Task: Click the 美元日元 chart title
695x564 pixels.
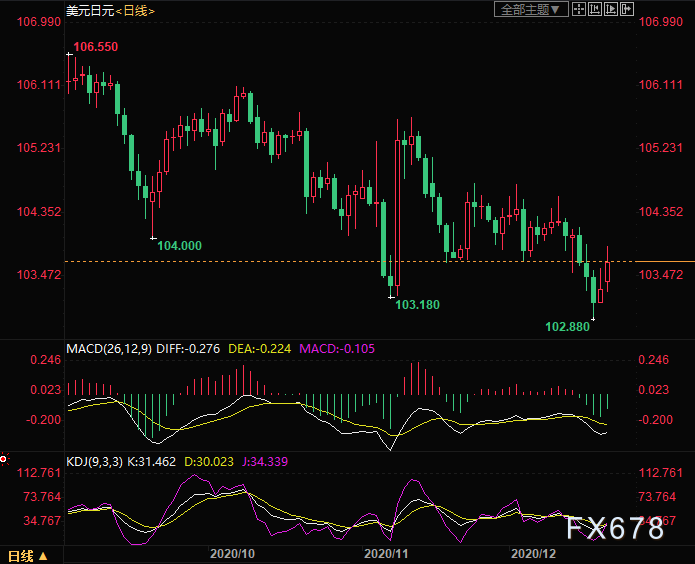Action: 88,11
